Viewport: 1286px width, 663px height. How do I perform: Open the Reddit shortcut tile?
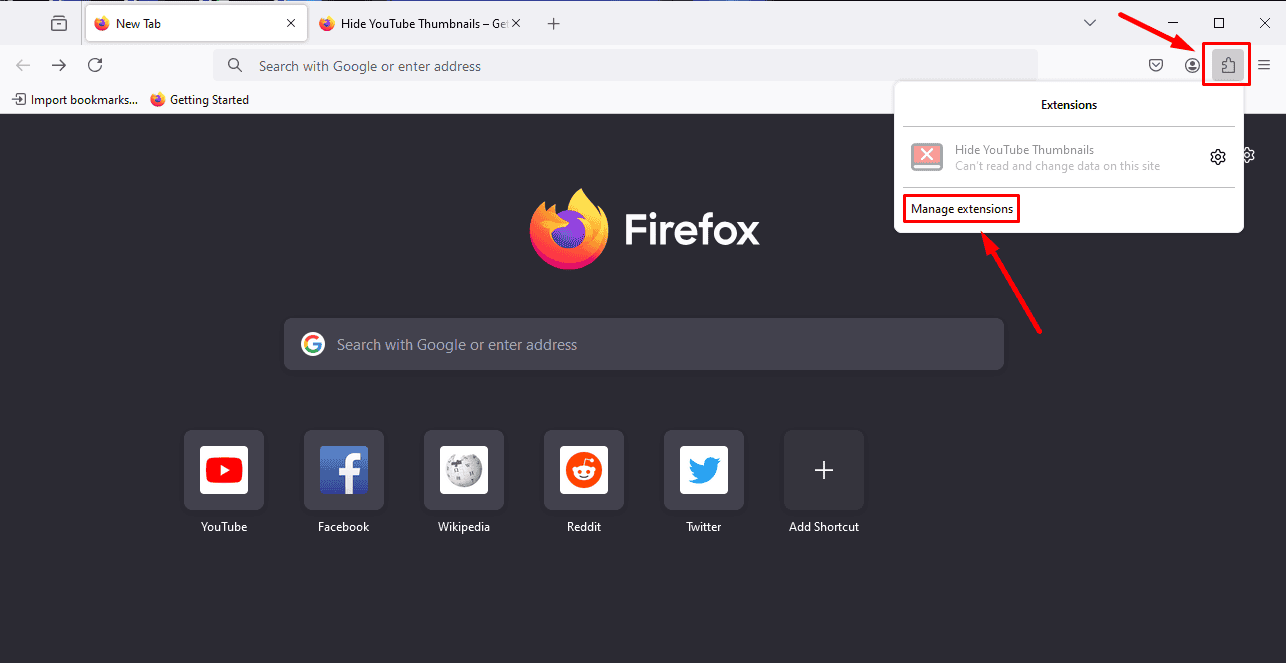[x=584, y=470]
